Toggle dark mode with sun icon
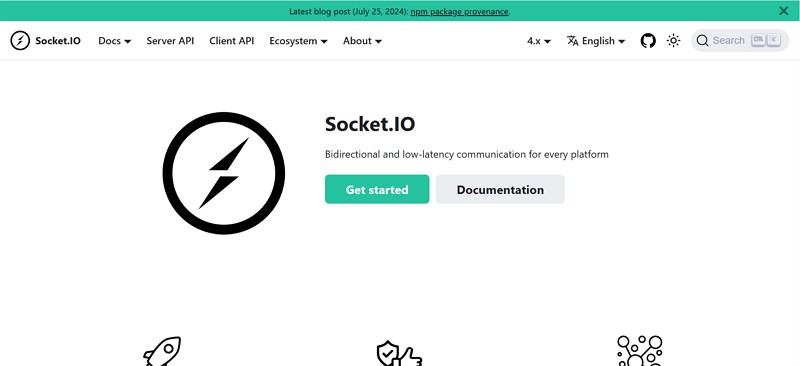Screen dimensions: 800x366 673,41
